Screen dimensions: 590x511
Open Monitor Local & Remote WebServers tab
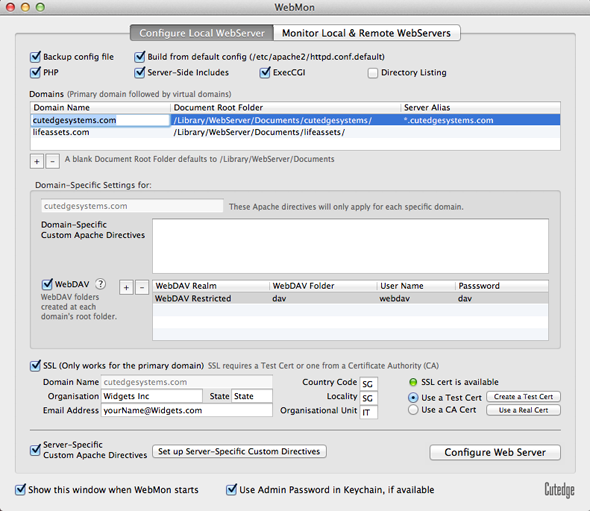pos(366,33)
